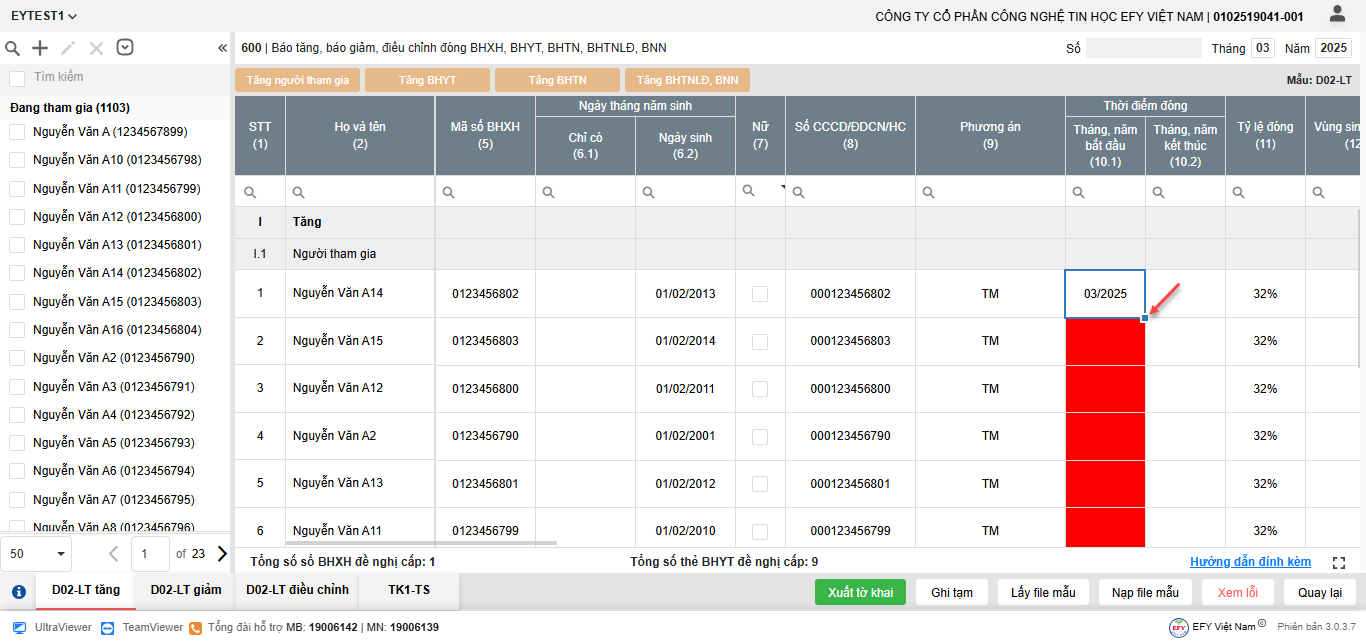
Task: Toggle Nữ checkbox for Nguyễn Văn A14
Action: (x=760, y=294)
